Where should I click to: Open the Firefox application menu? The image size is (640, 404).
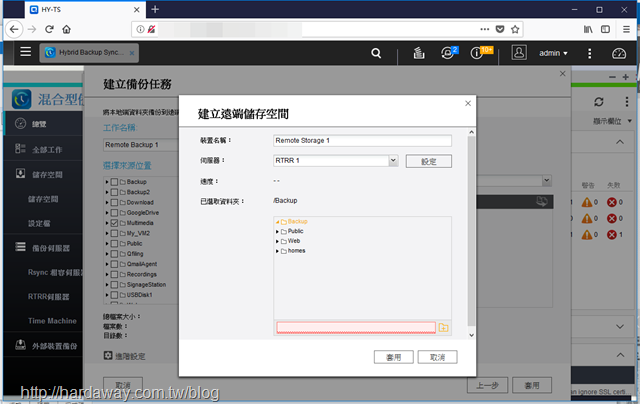(626, 29)
